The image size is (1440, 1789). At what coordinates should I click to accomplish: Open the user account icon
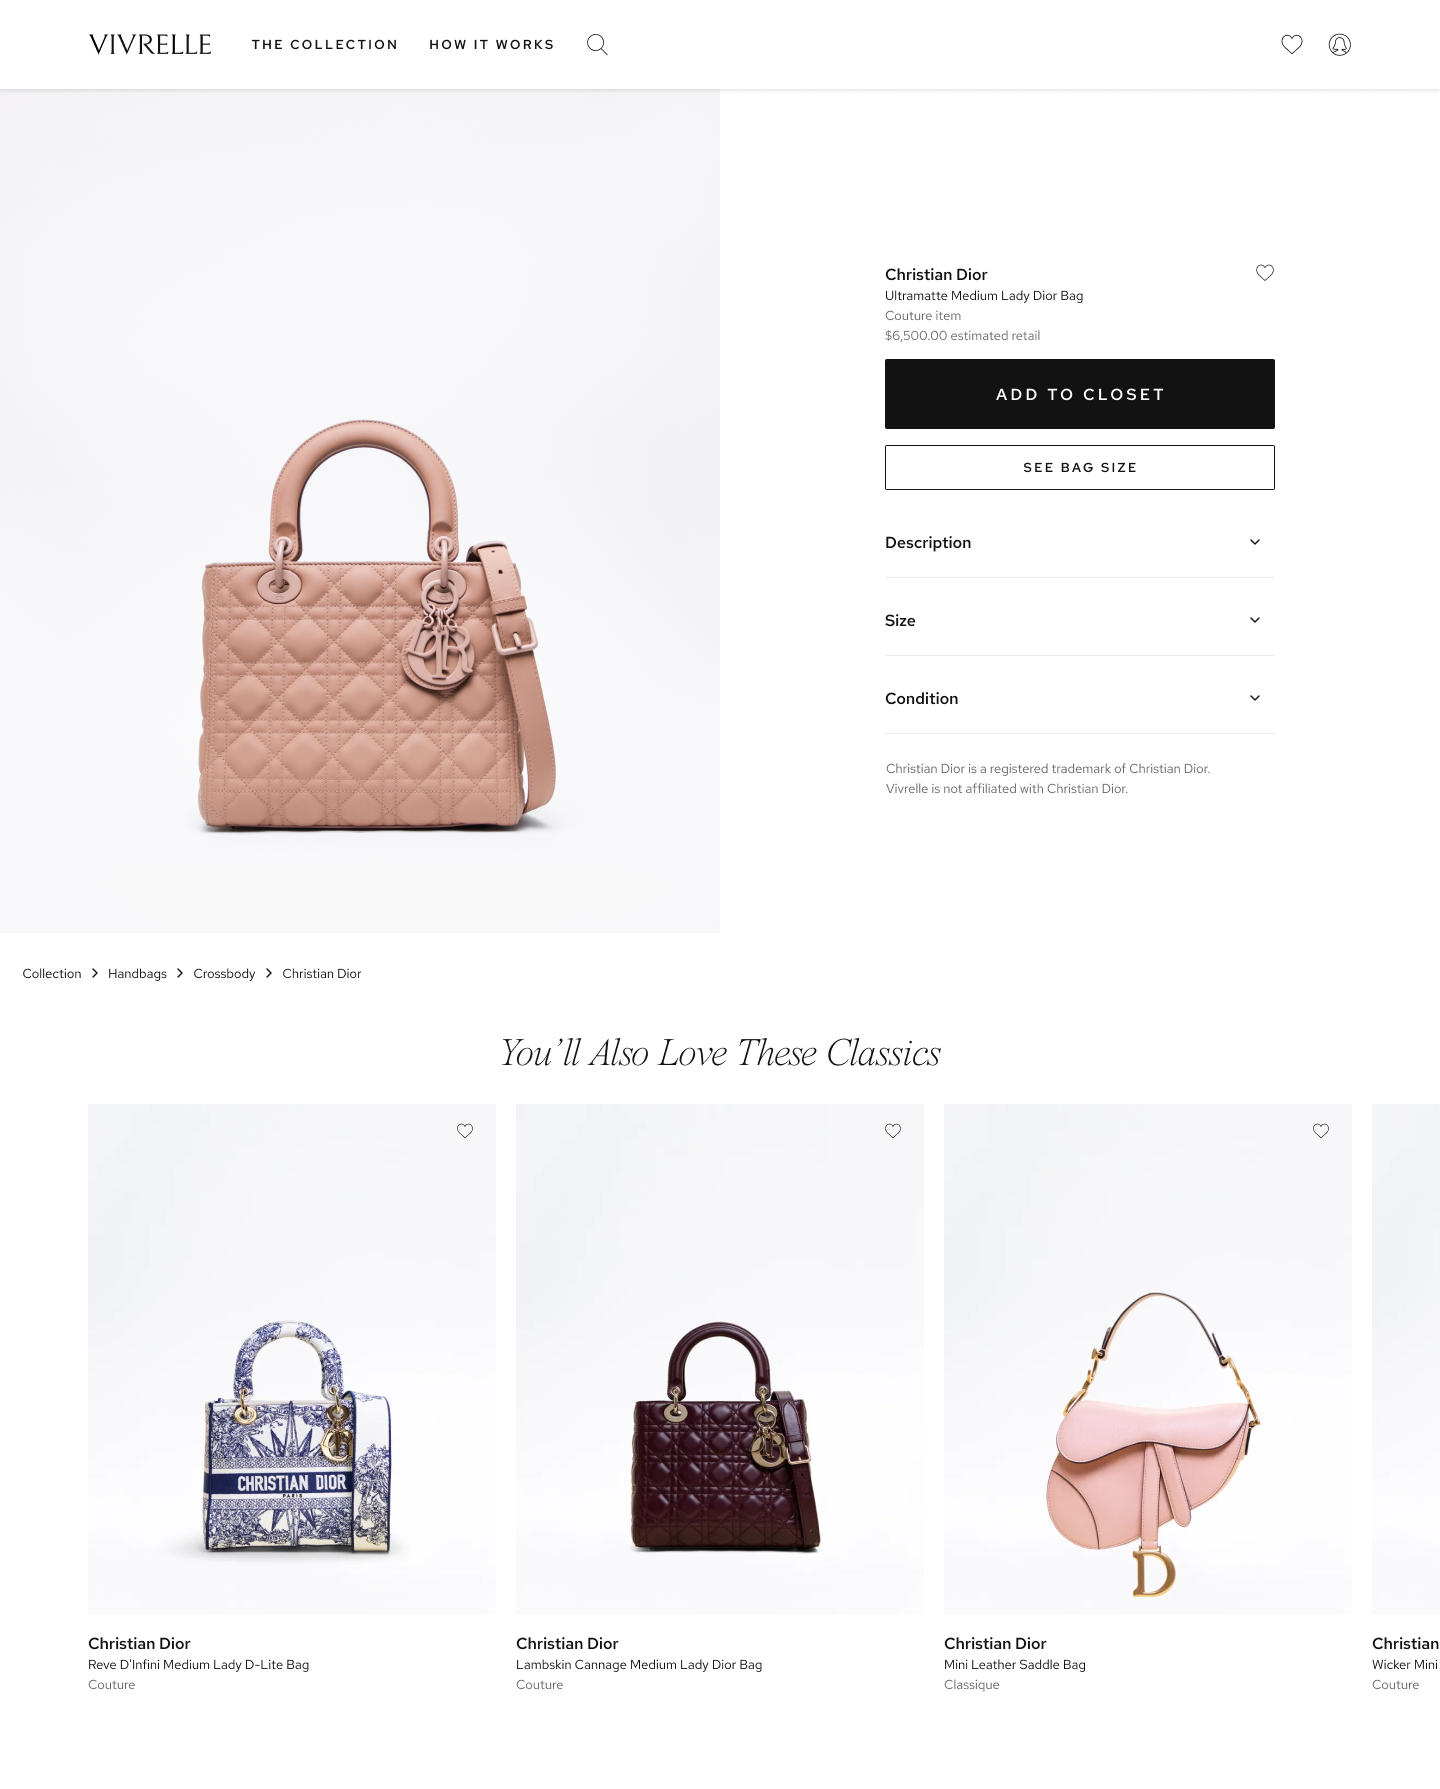1340,44
